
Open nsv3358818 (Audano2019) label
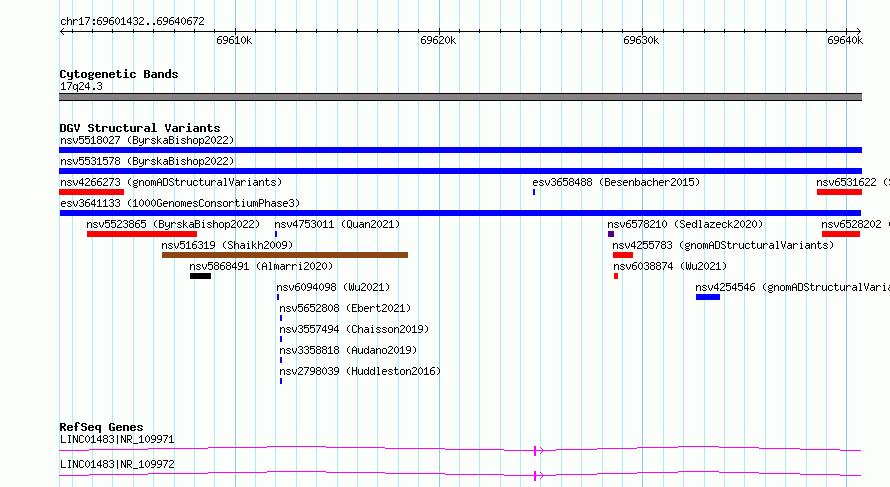(348, 350)
